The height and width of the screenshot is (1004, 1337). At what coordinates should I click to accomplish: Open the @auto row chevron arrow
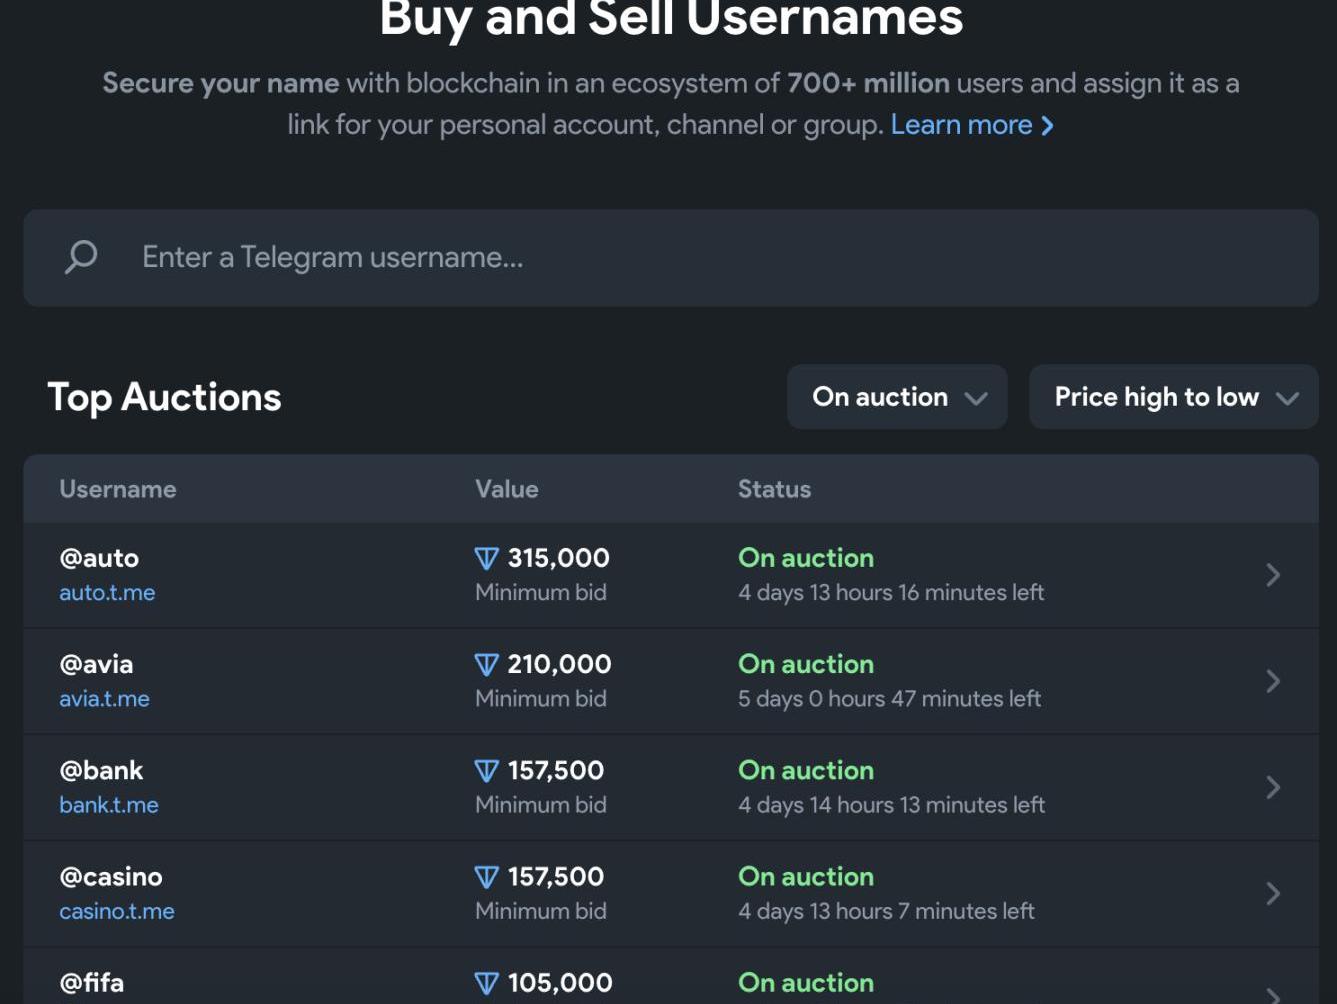tap(1273, 575)
